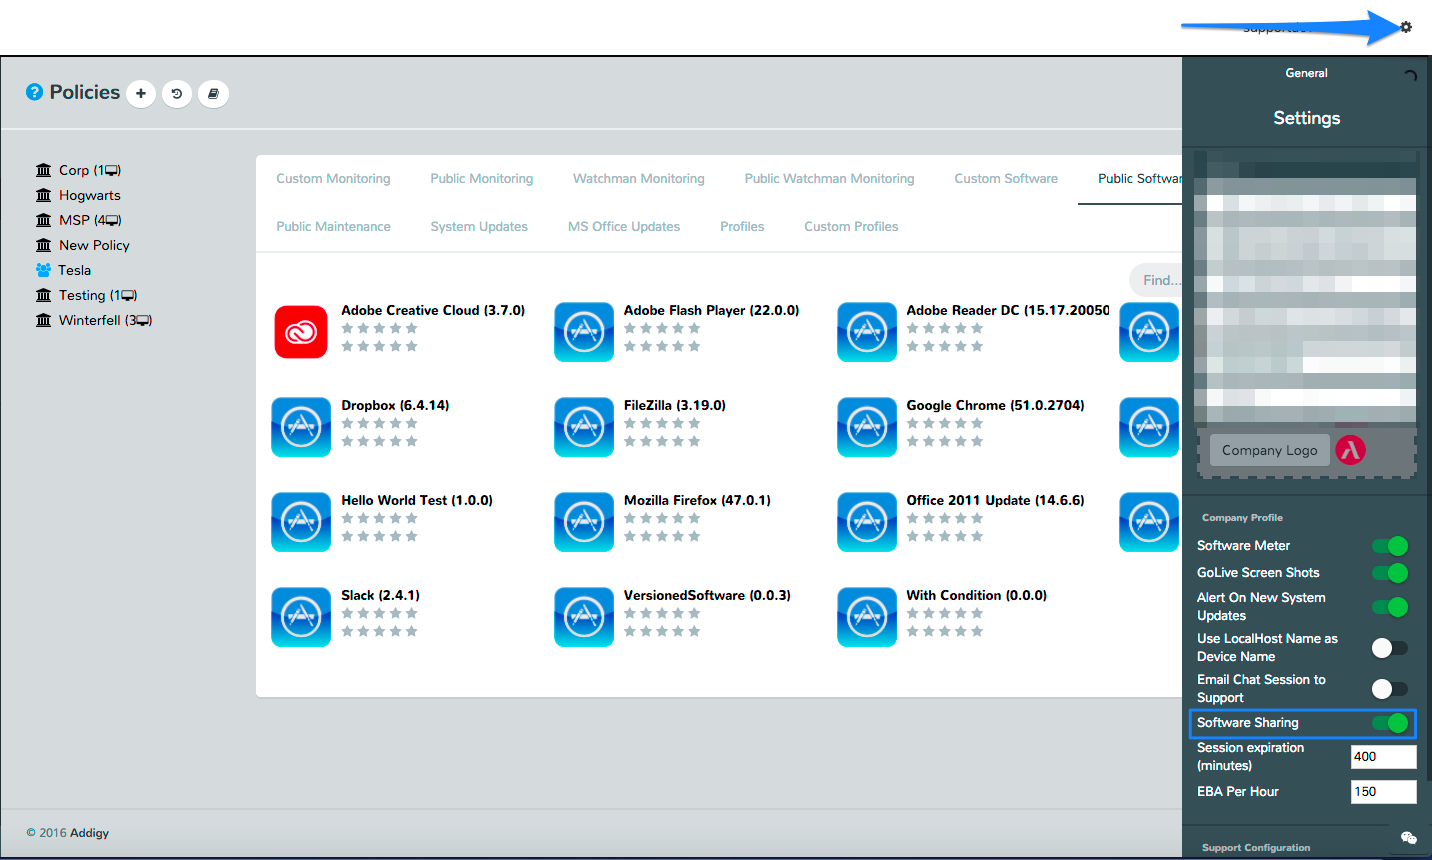
Task: Enable Use LocalHost Name as Device Name
Action: [x=1389, y=648]
